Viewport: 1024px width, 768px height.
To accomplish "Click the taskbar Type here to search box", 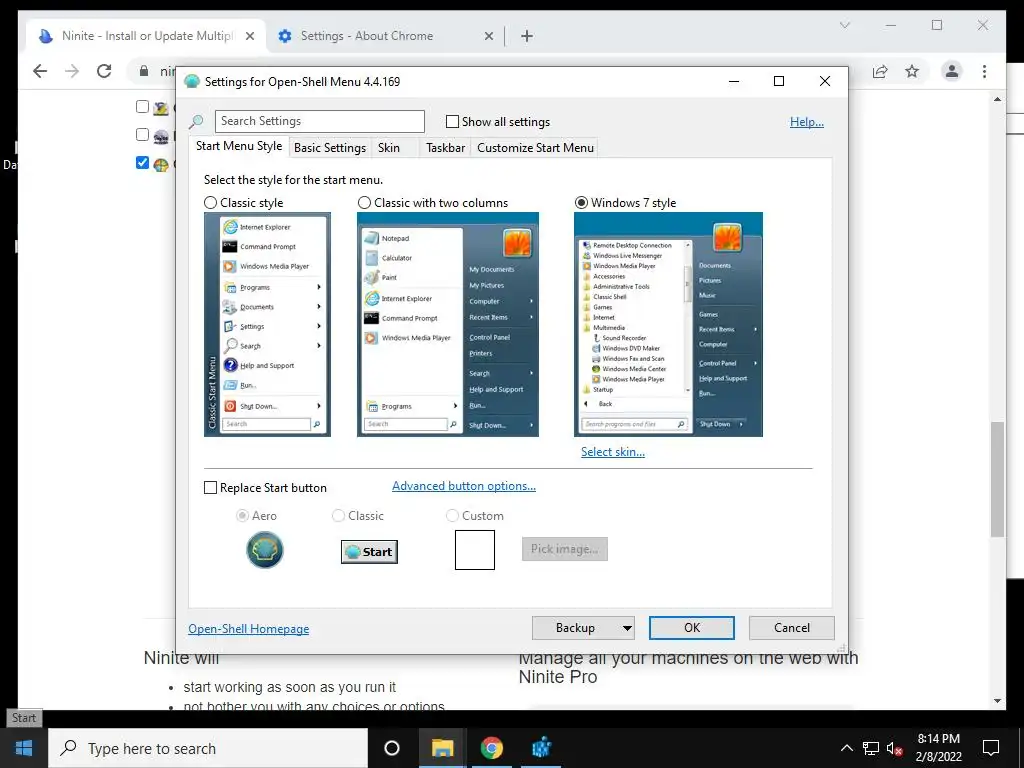I will [208, 748].
